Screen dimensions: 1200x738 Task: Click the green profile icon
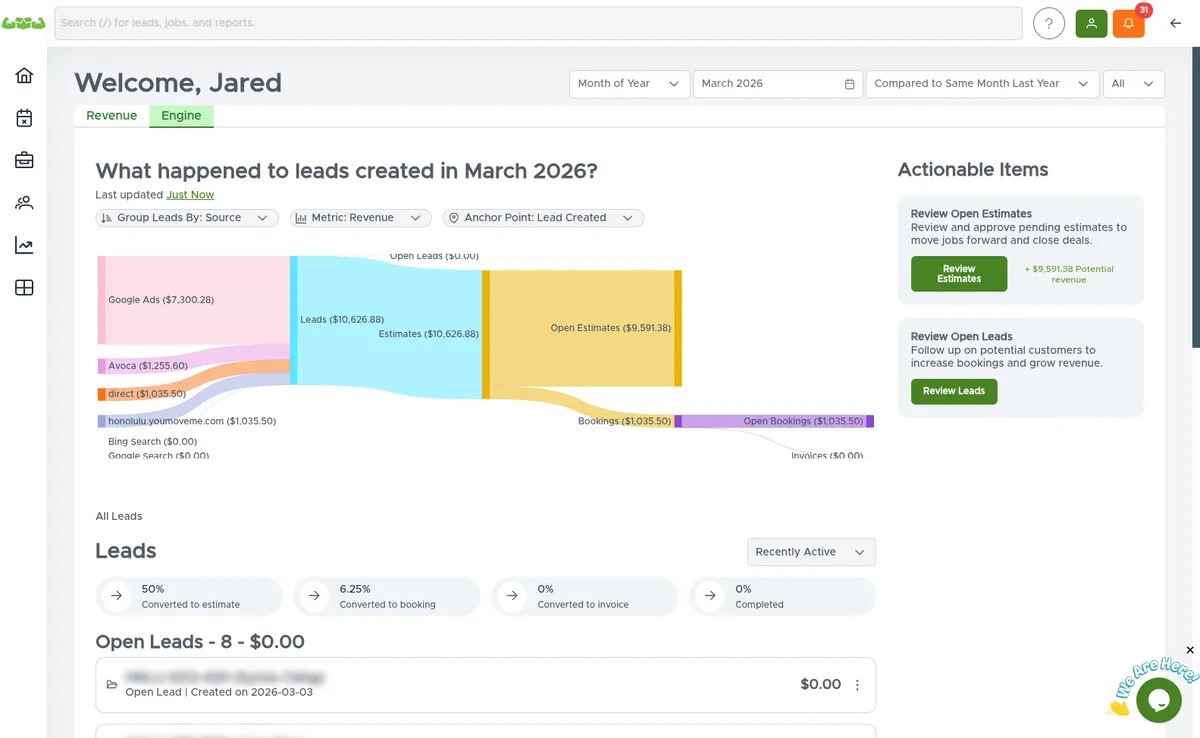pyautogui.click(x=1091, y=23)
